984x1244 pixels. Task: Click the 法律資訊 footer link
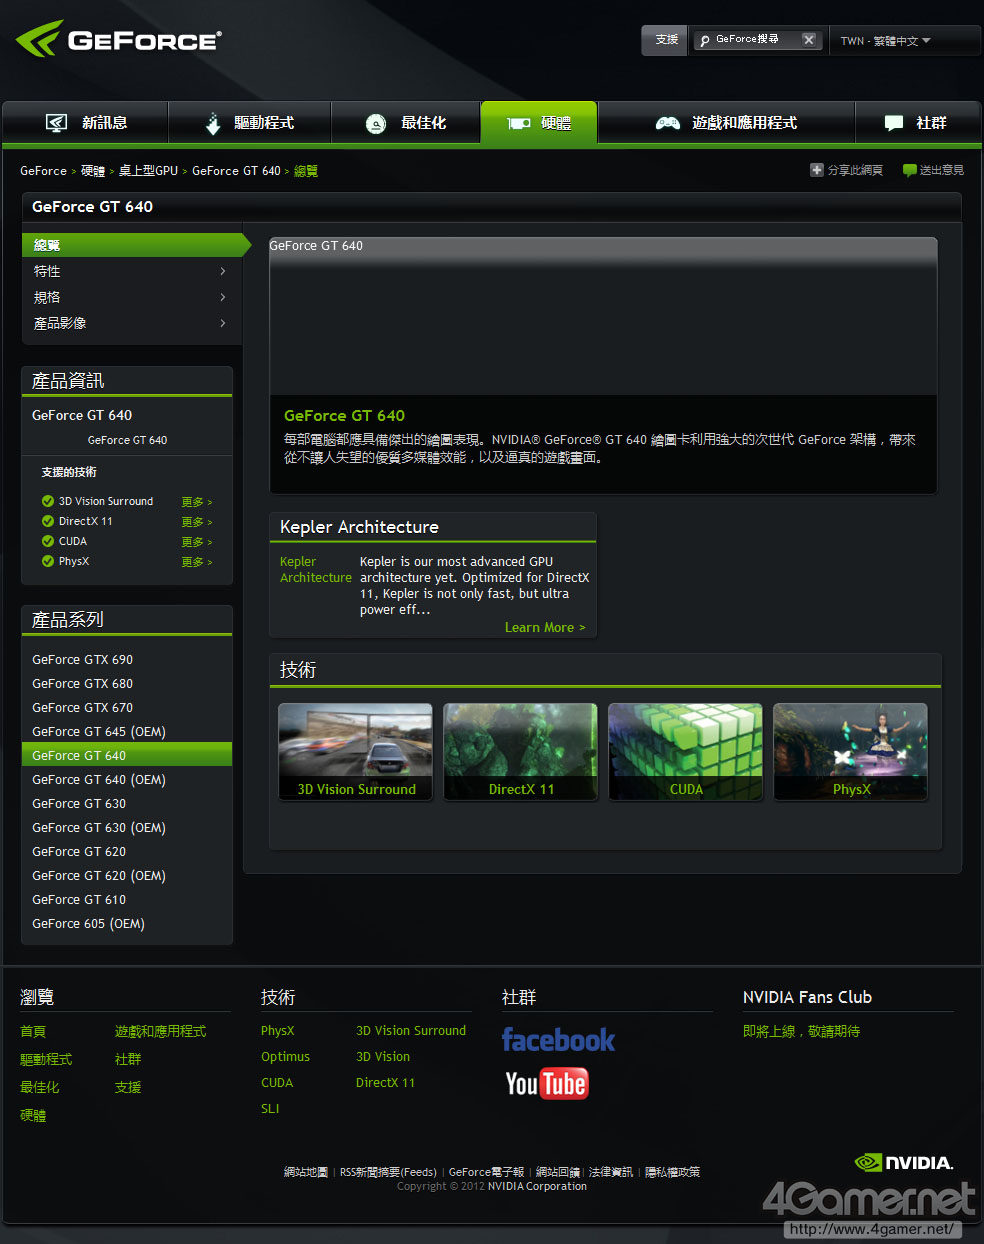pos(611,1172)
